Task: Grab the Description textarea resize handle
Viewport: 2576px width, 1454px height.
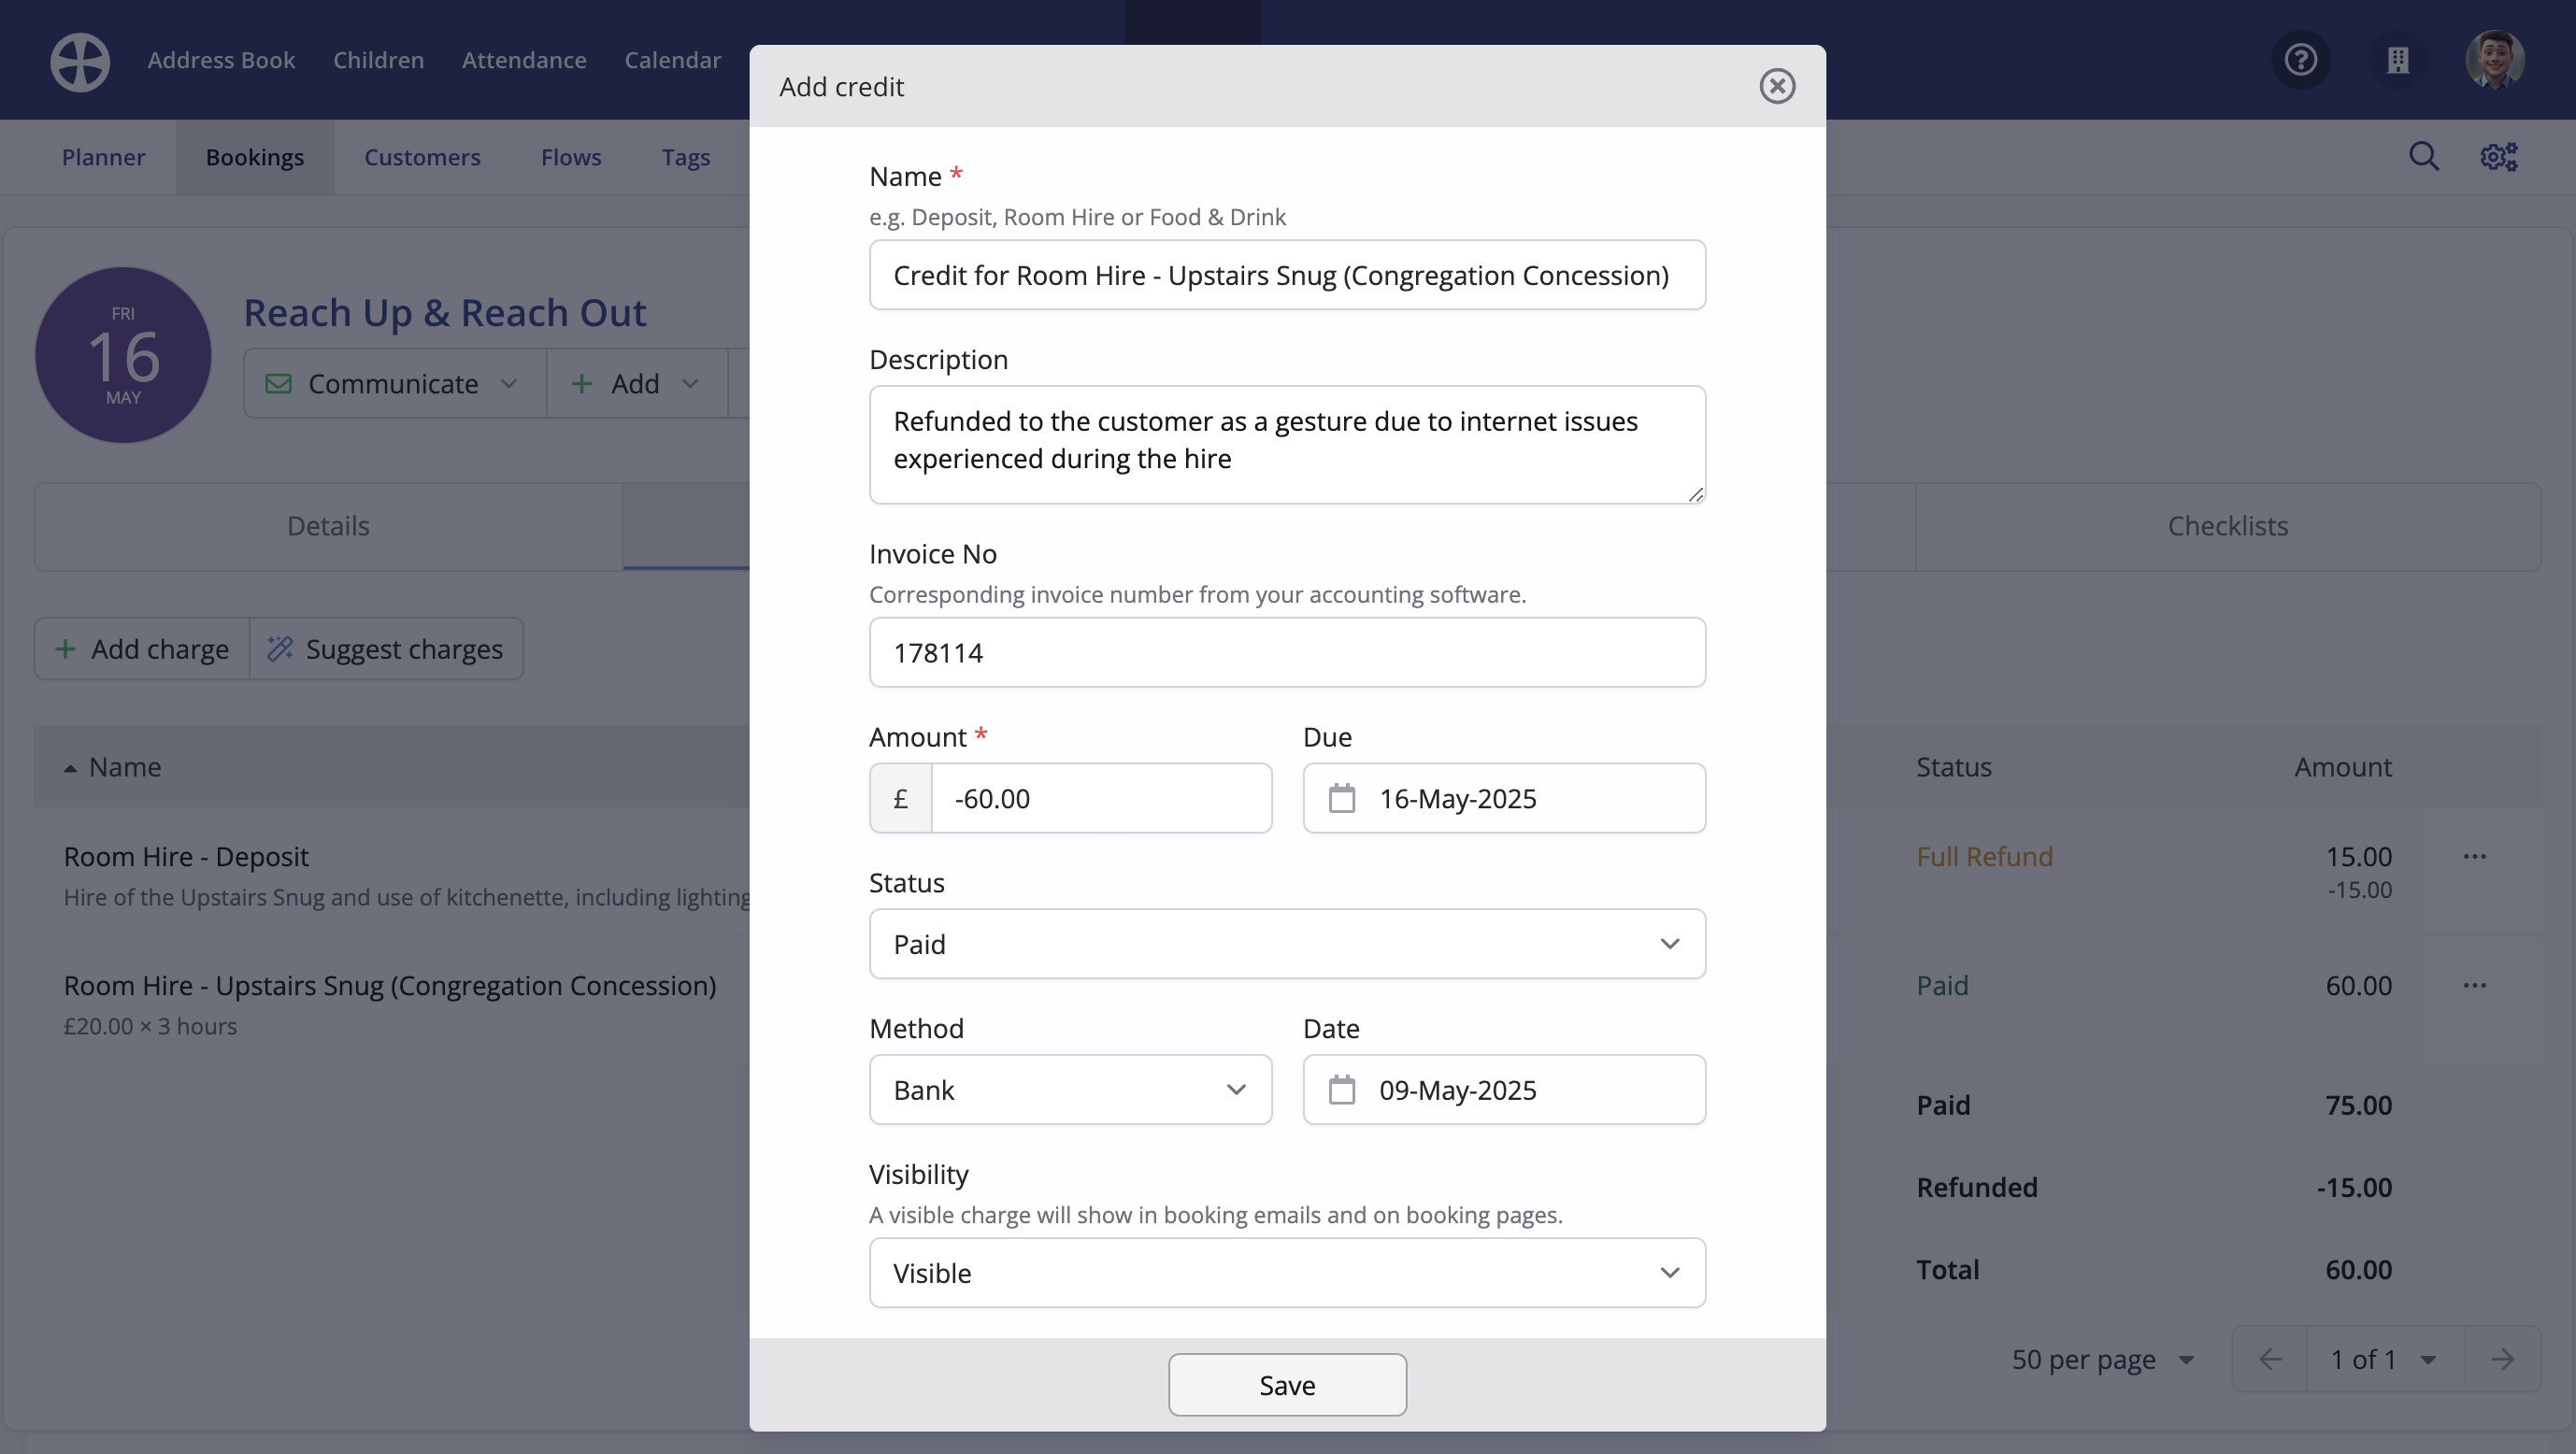Action: (x=1696, y=494)
